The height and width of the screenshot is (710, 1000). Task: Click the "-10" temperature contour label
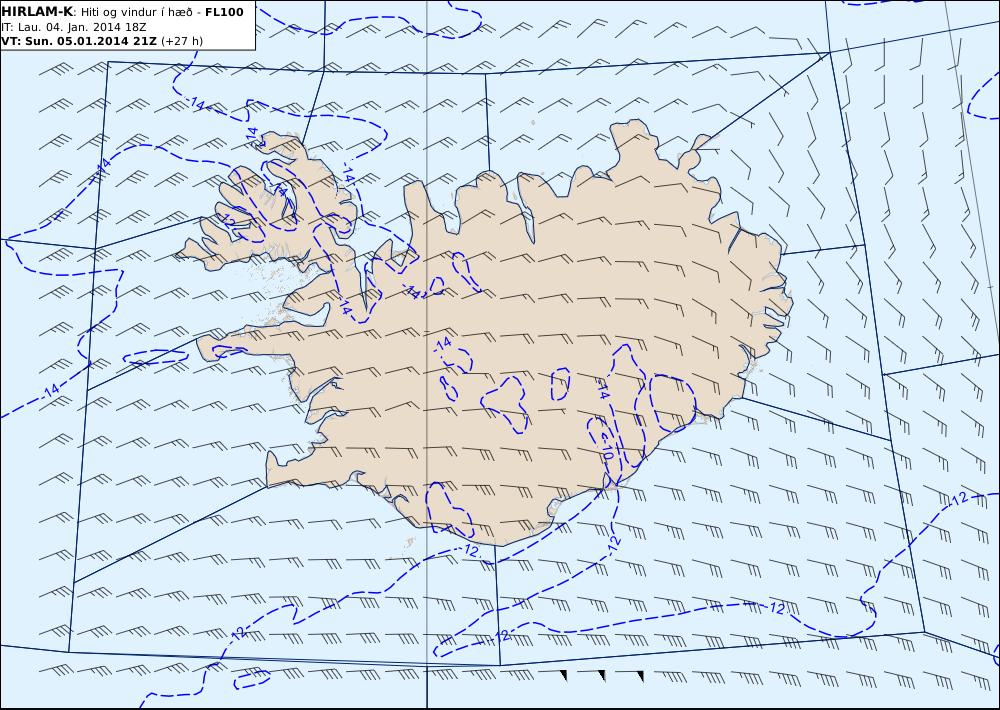click(x=606, y=449)
